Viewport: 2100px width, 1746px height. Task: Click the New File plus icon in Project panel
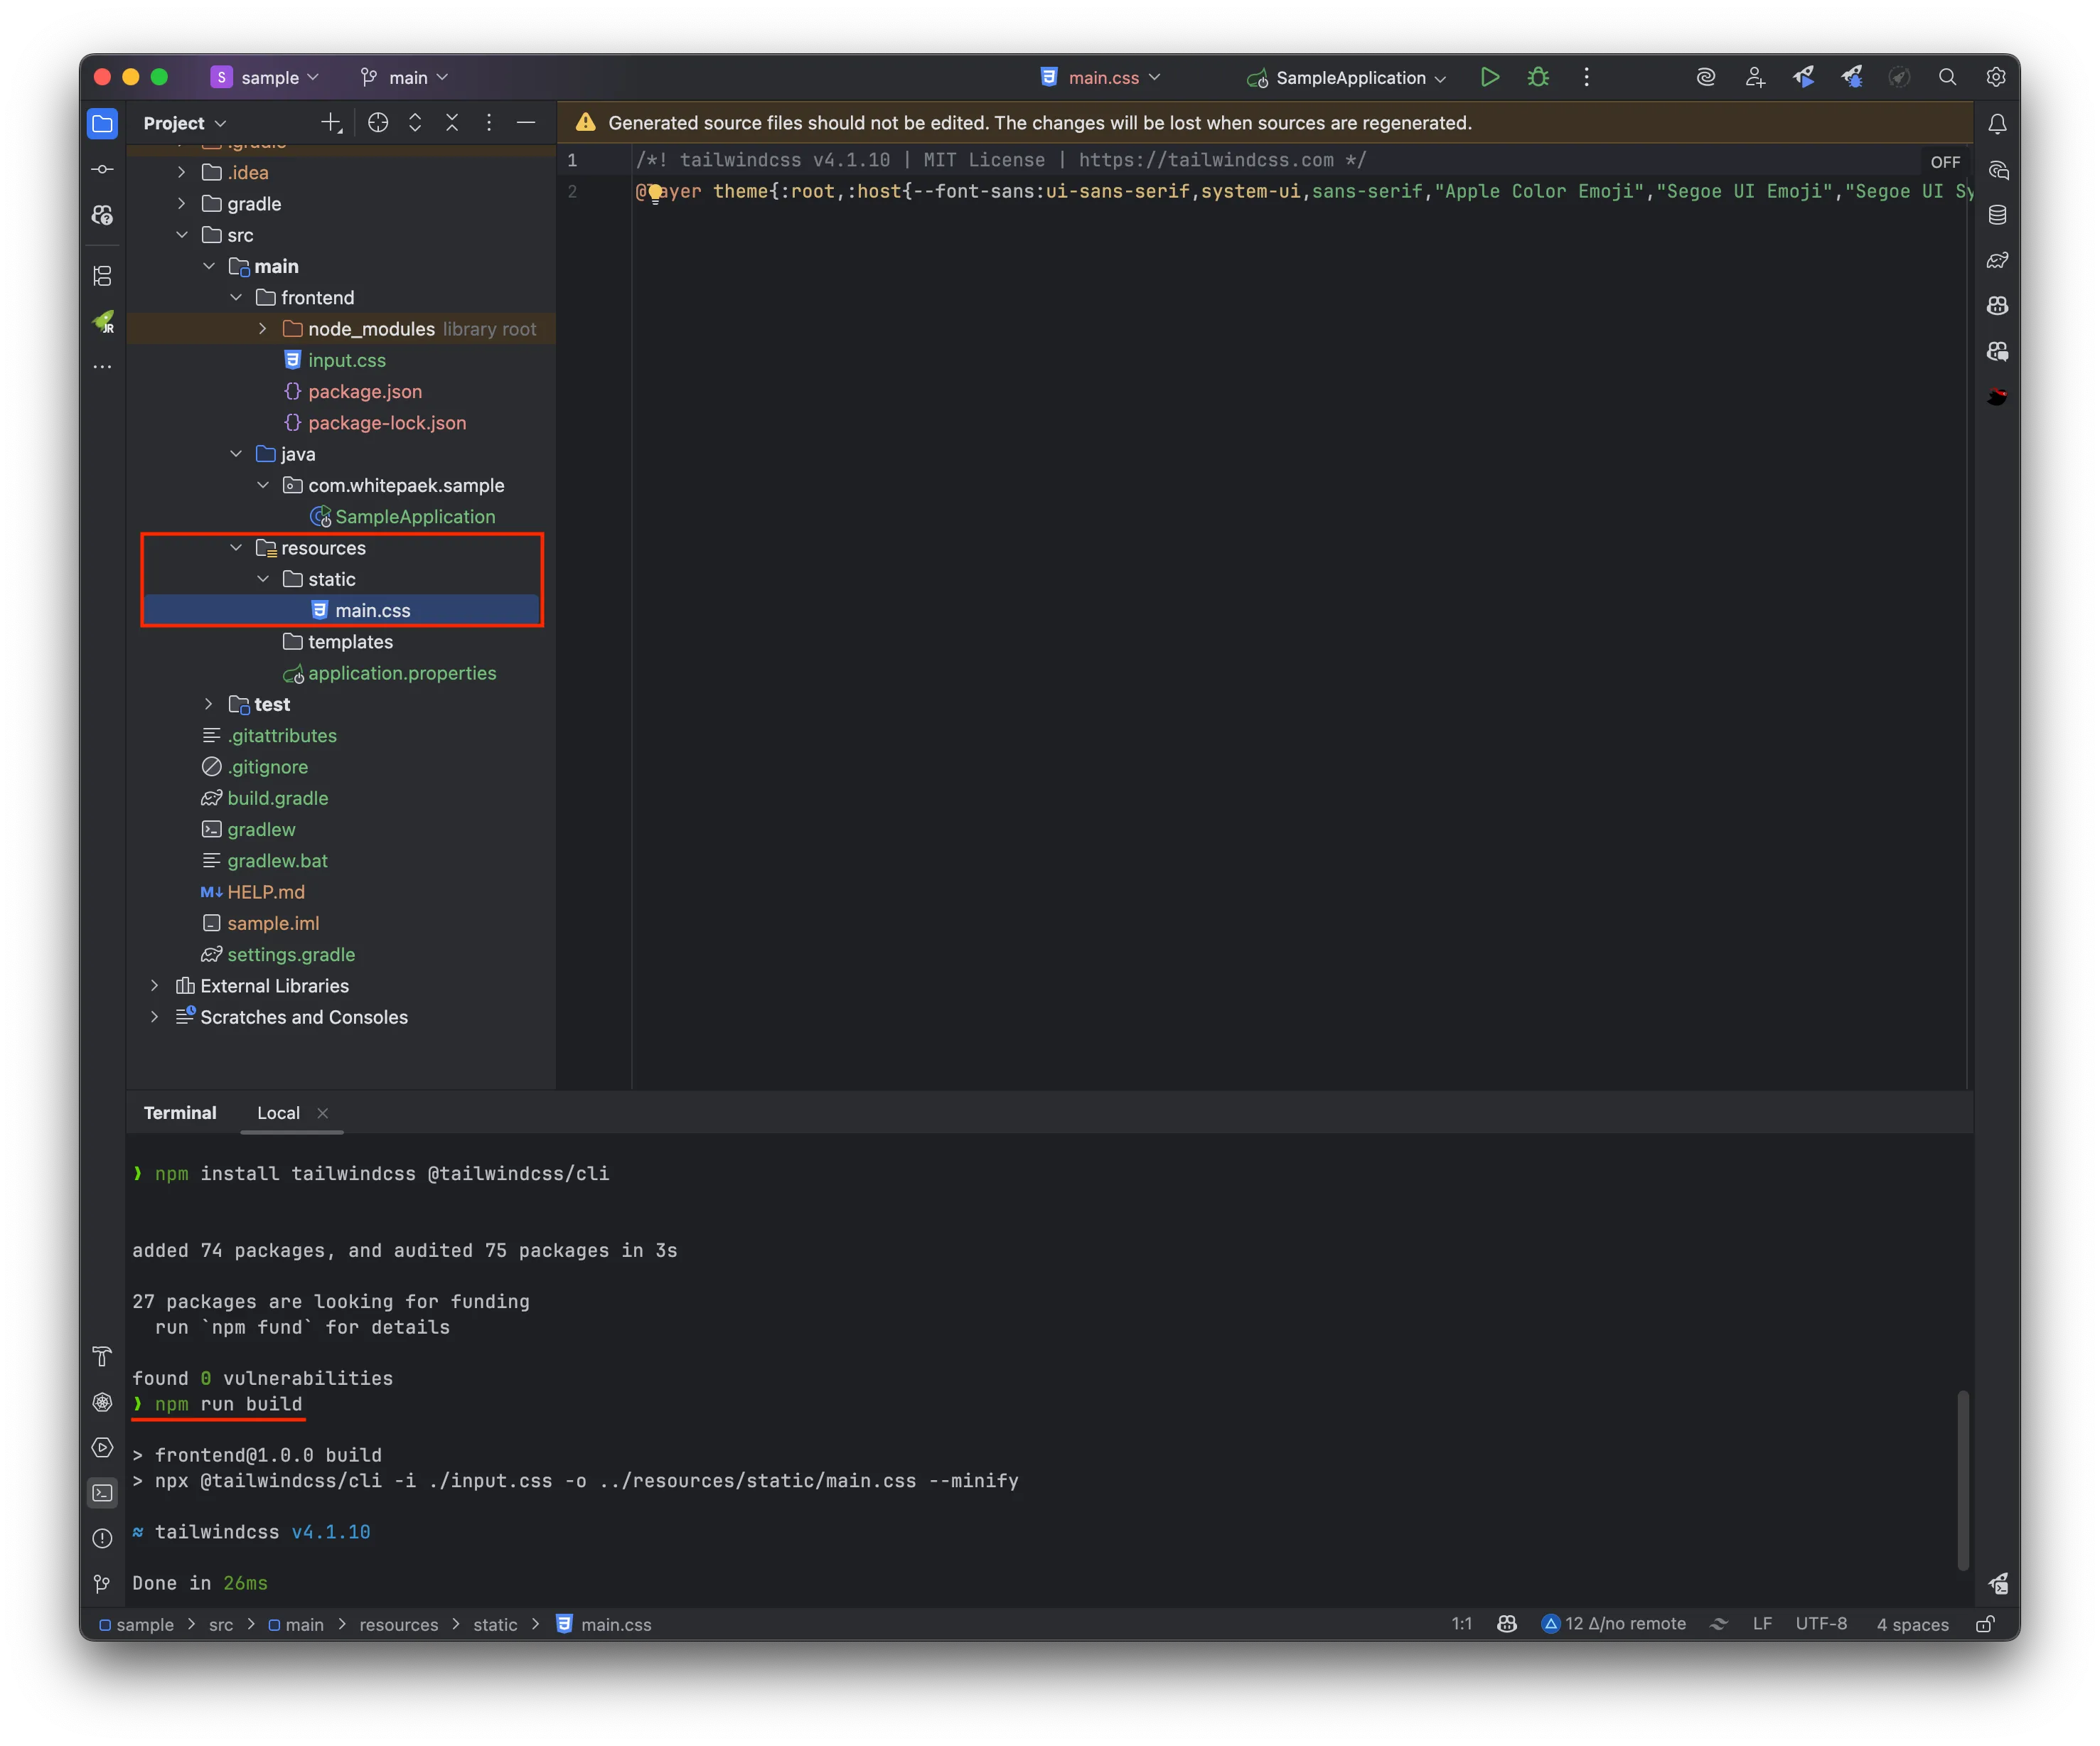pyautogui.click(x=331, y=123)
